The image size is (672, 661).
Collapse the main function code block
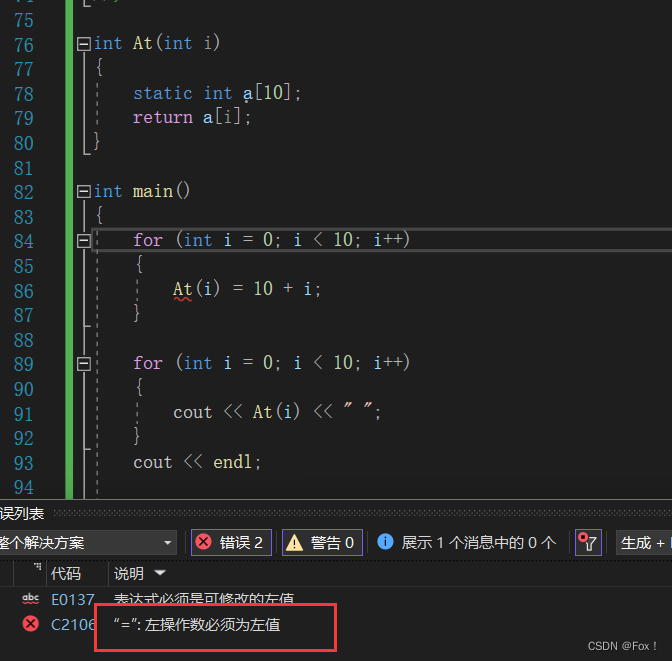(x=84, y=191)
